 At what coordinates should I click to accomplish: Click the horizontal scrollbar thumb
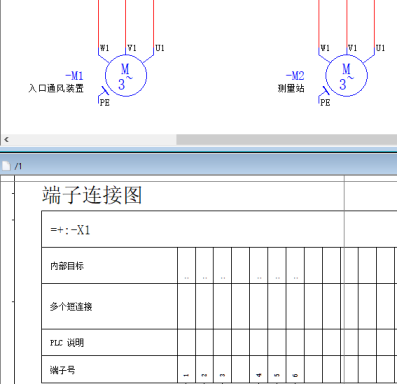pos(287,139)
